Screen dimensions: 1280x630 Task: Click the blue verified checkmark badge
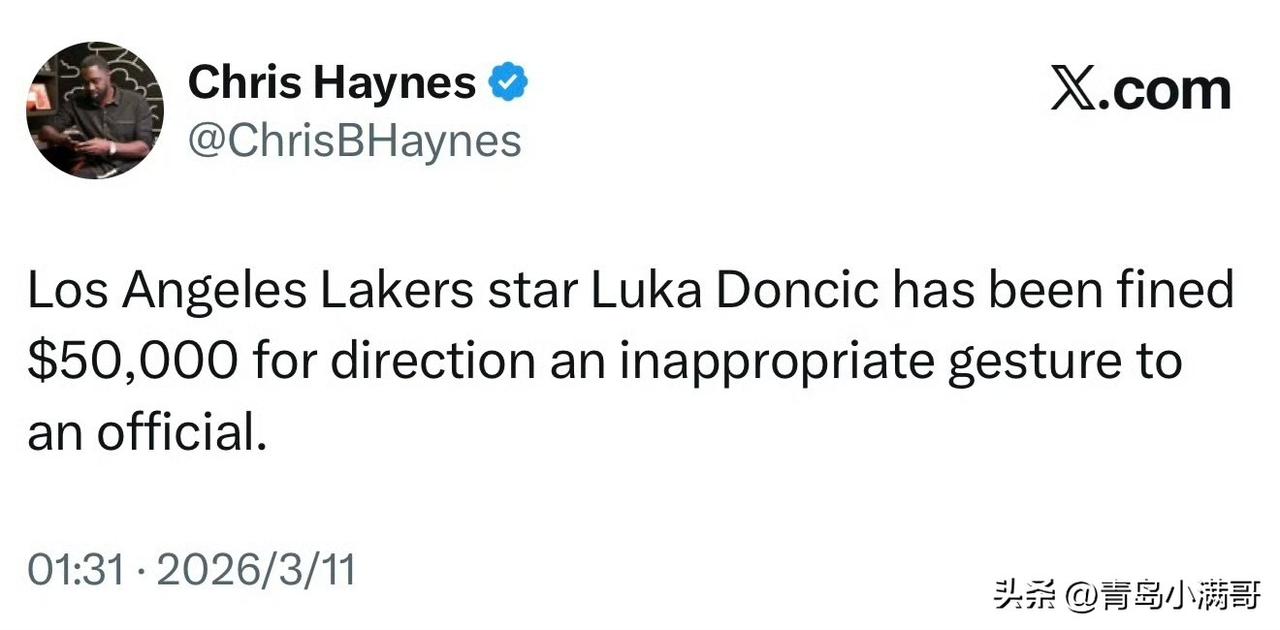[x=508, y=82]
